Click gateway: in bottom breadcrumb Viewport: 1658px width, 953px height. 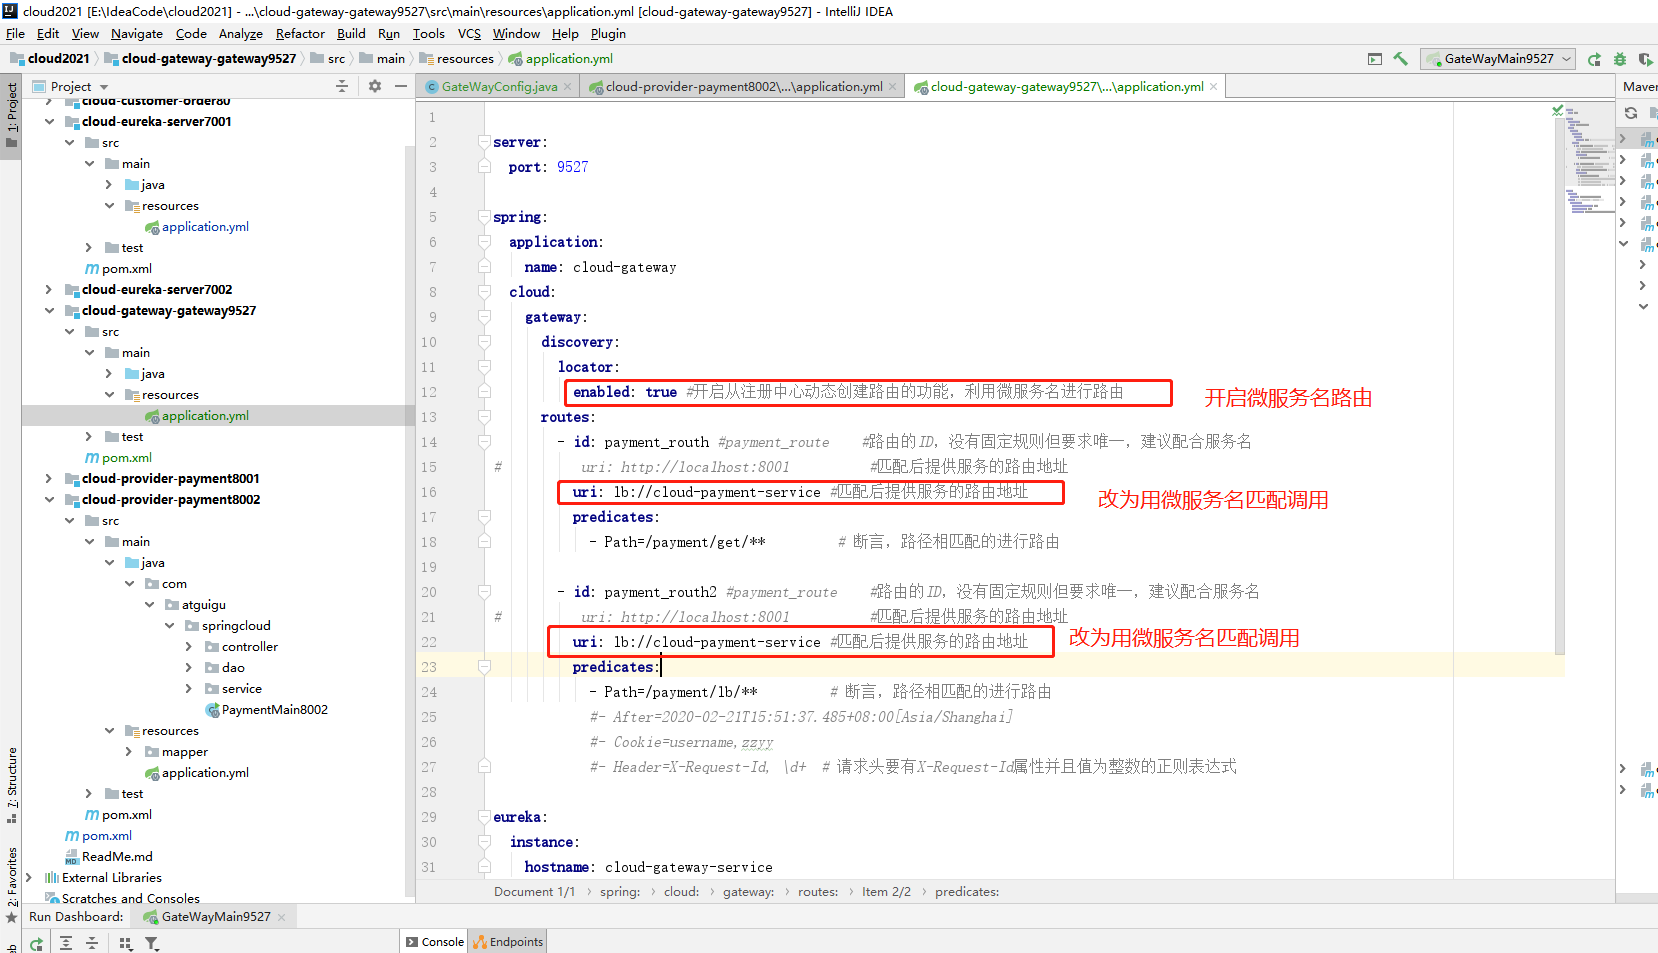[748, 892]
